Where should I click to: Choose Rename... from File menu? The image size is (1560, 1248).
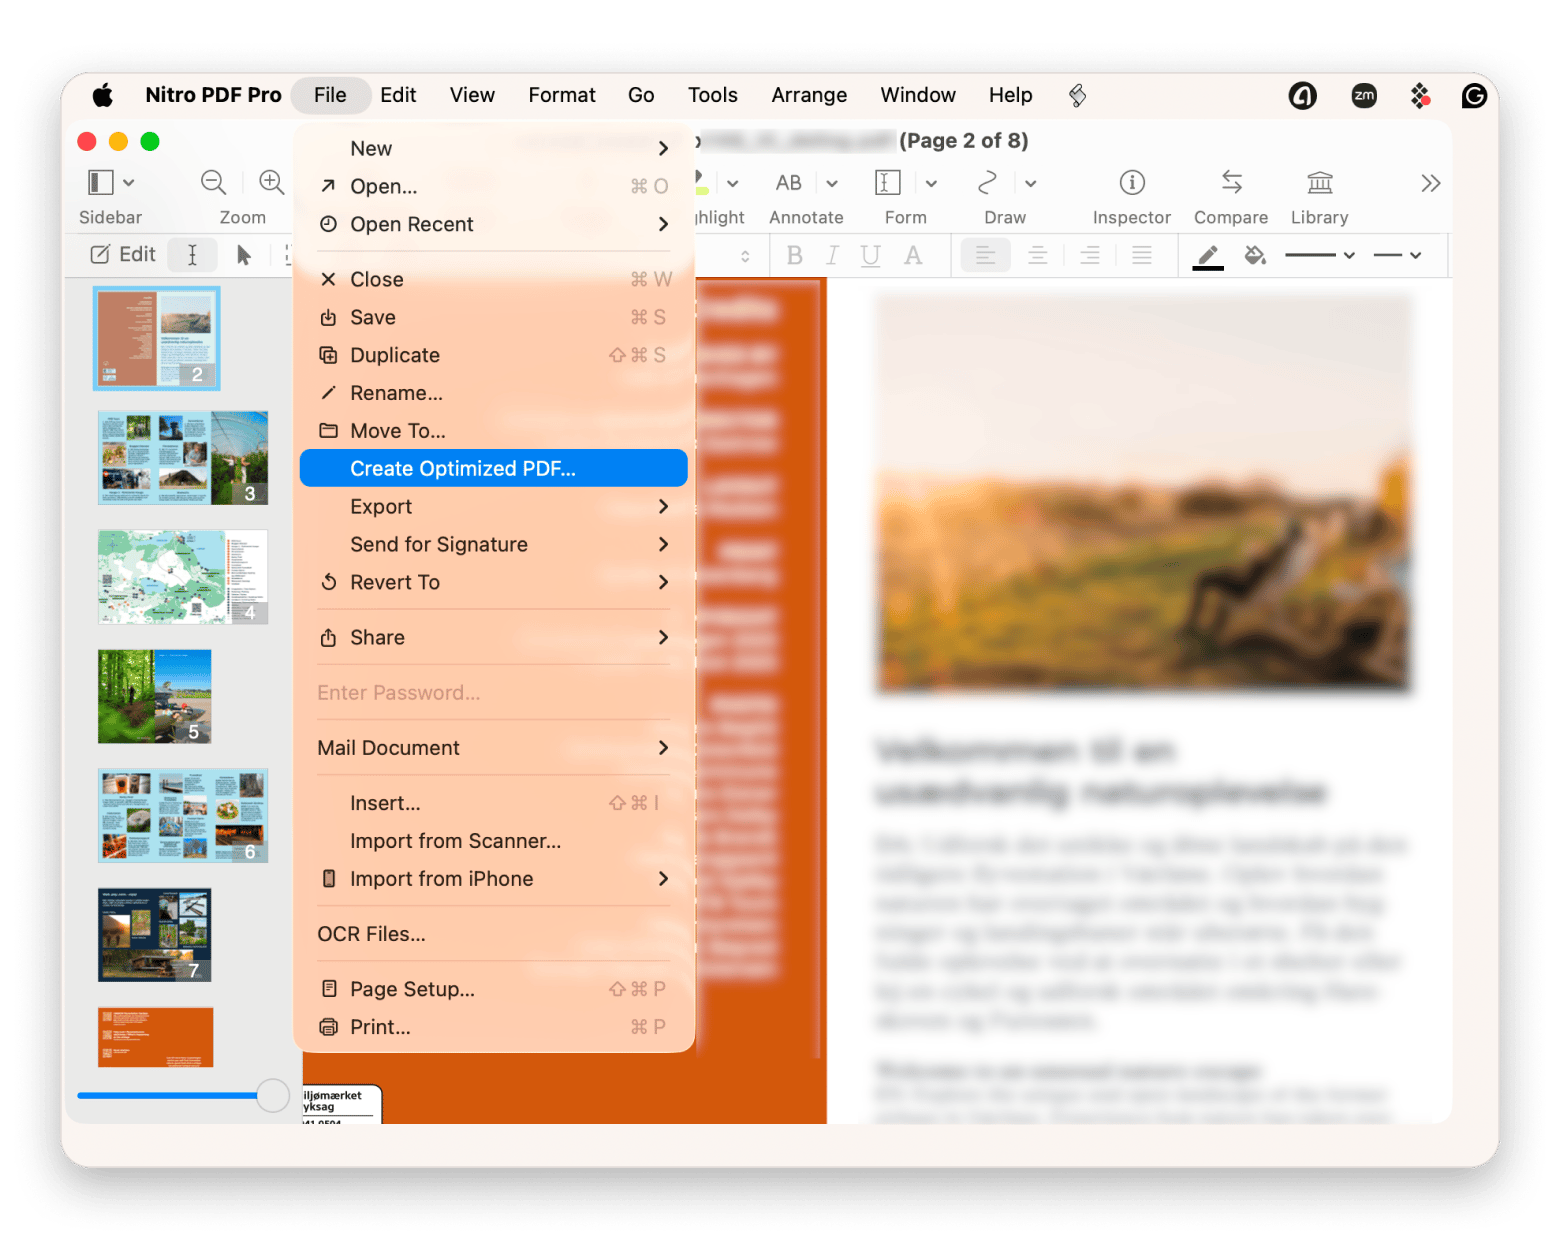494,393
